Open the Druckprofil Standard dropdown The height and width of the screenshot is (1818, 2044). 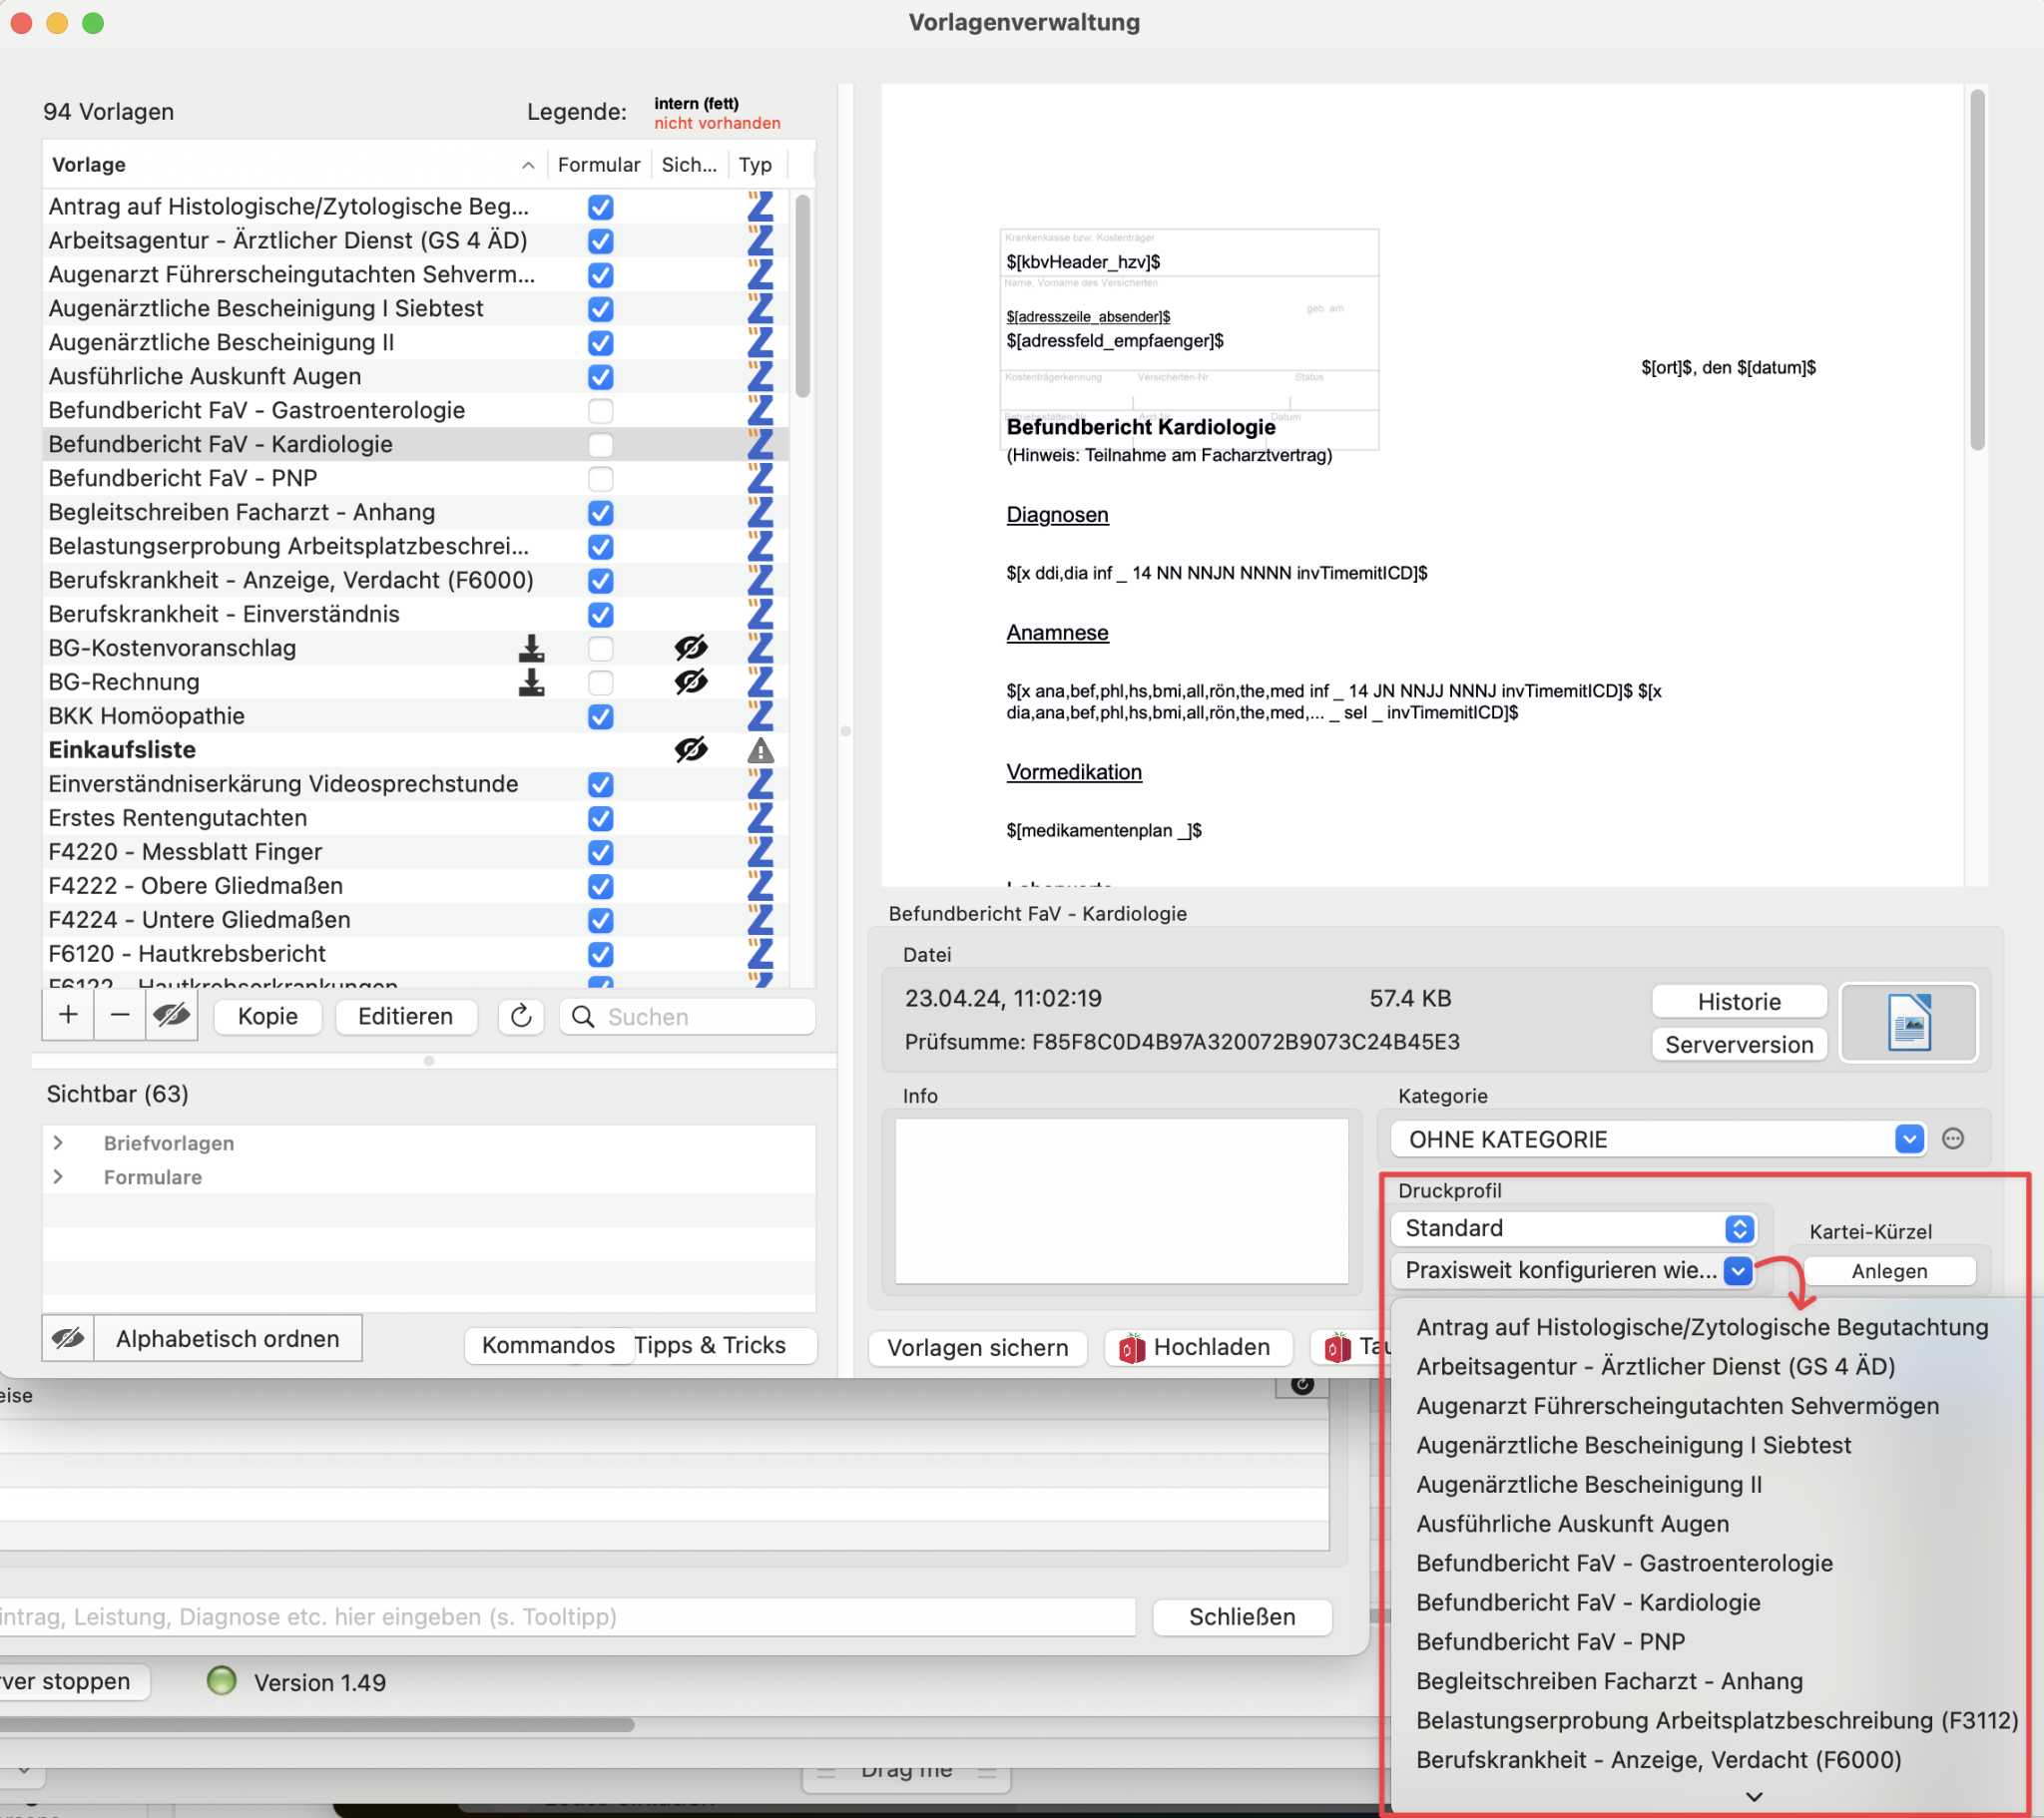[1573, 1228]
